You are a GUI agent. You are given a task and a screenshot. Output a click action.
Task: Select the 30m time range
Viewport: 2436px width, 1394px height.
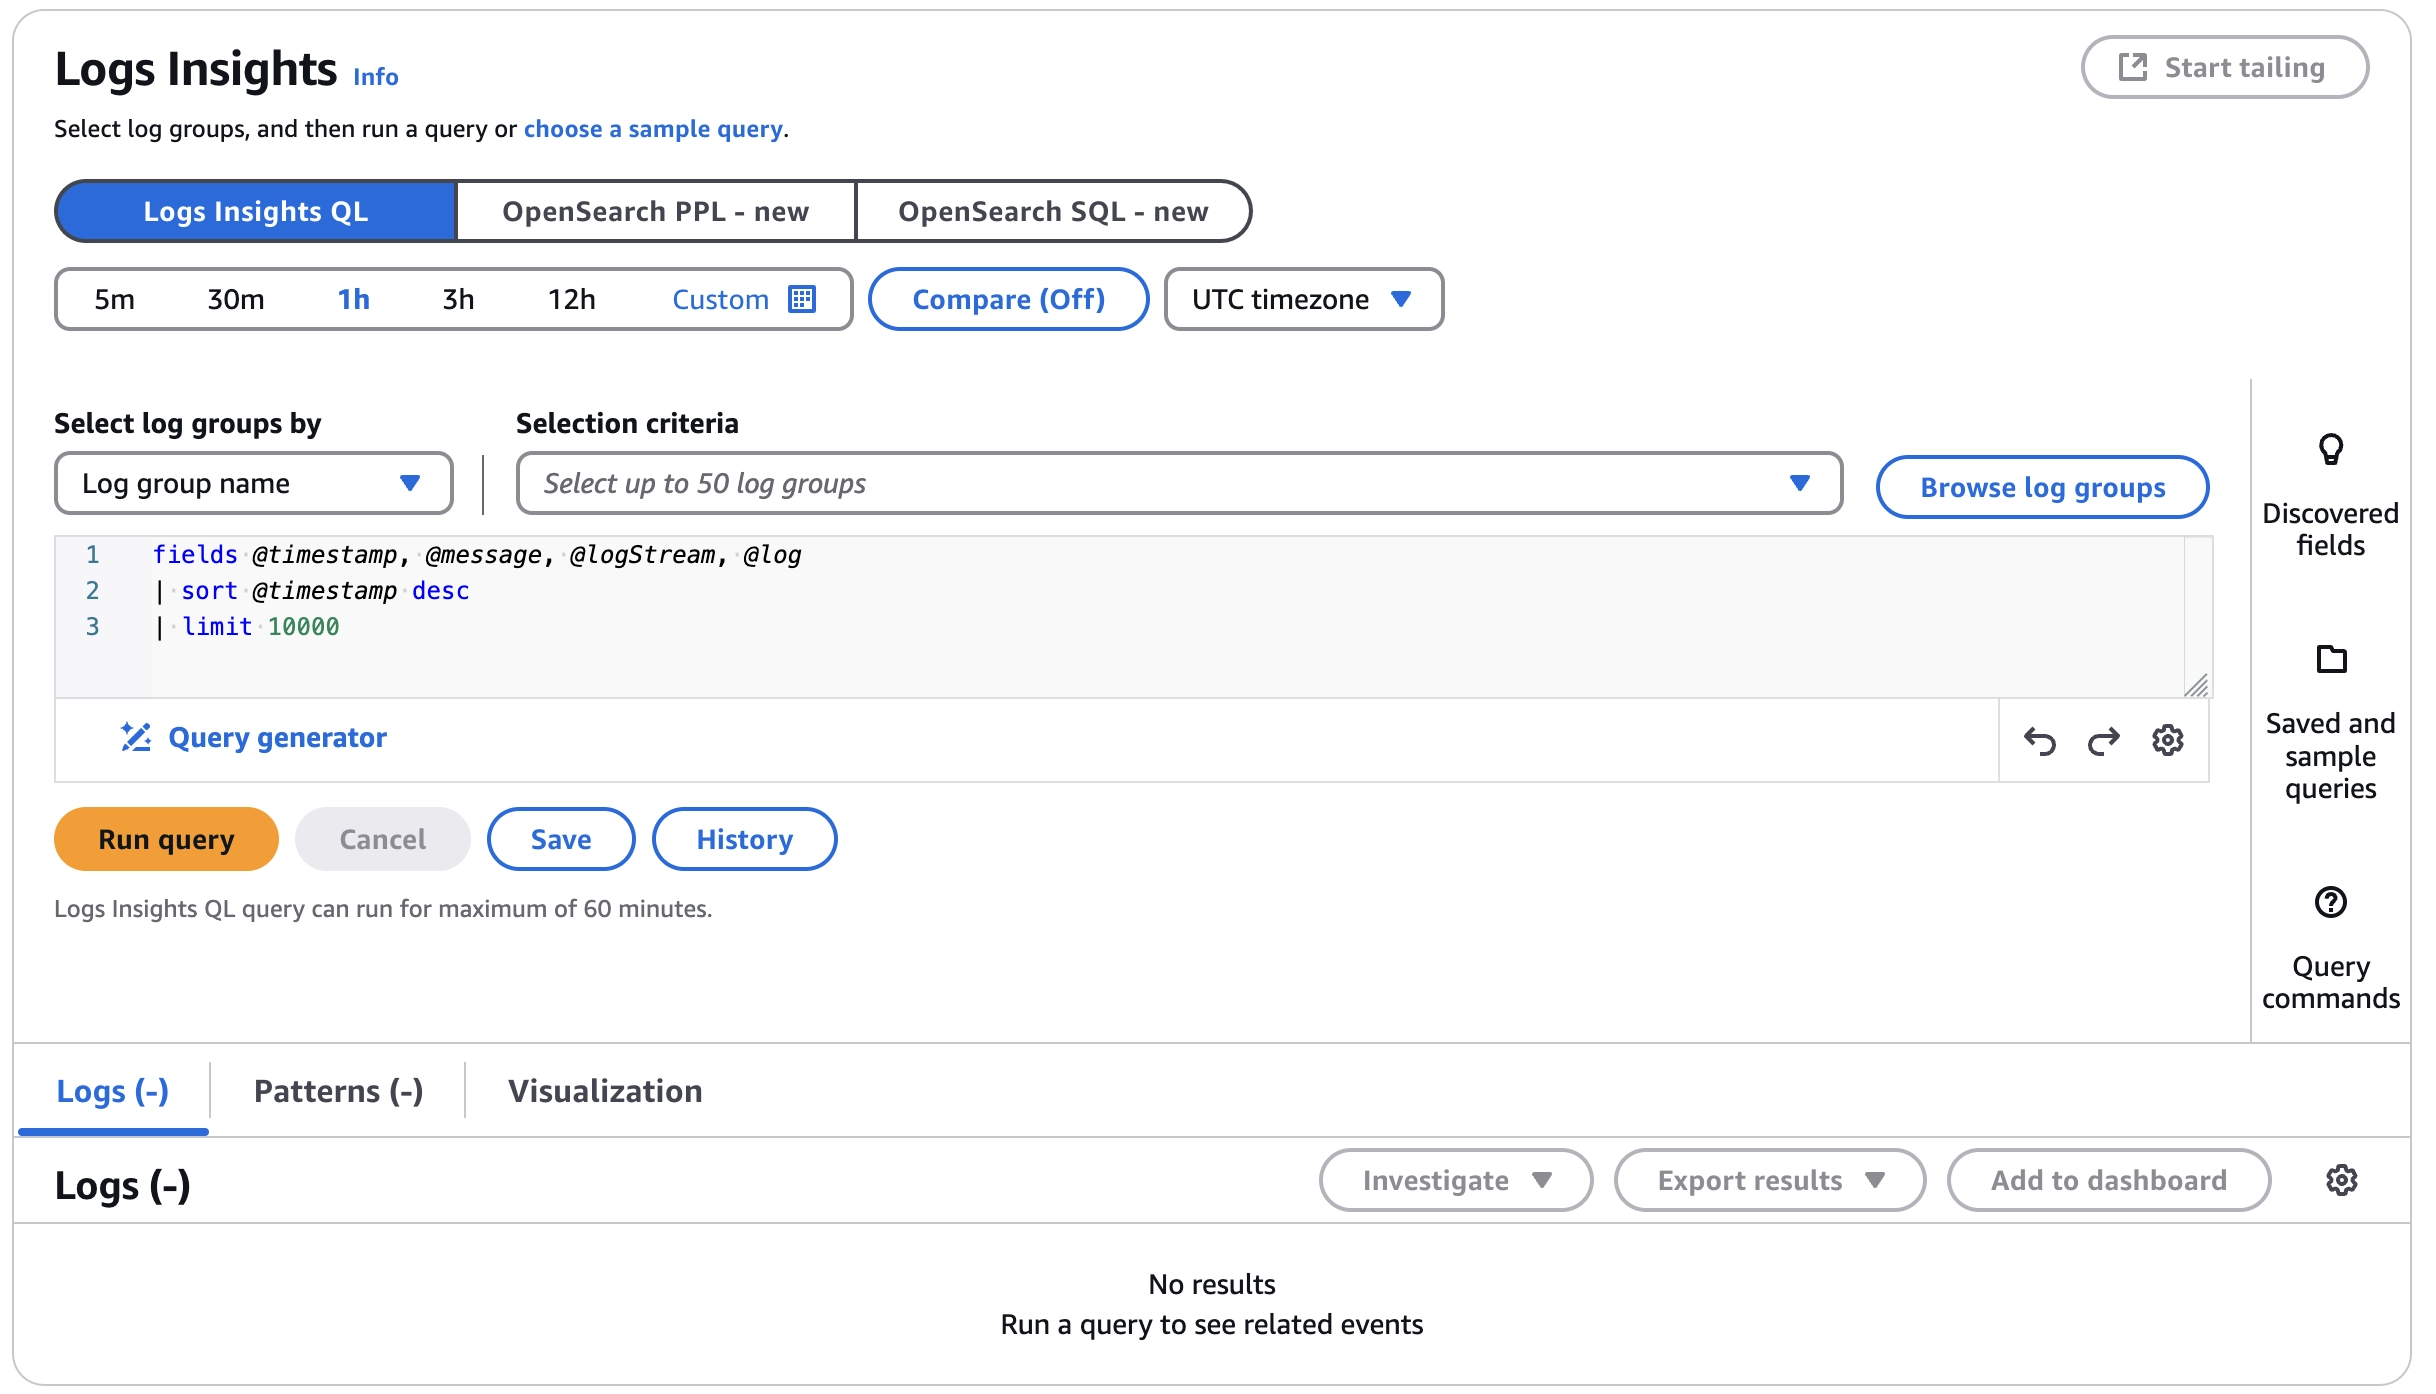click(235, 299)
